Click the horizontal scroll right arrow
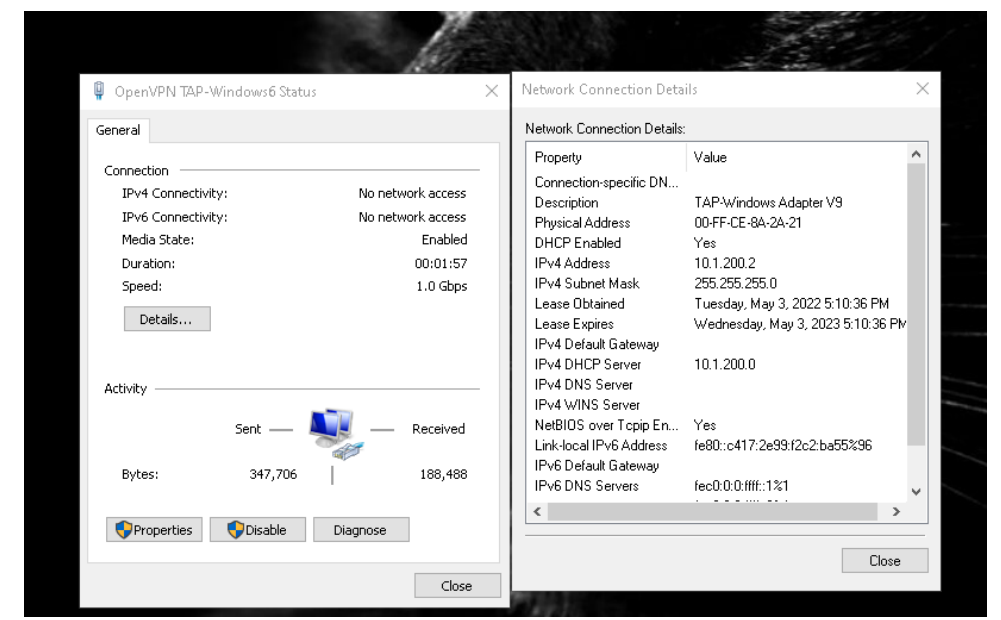The width and height of the screenshot is (1001, 620). pyautogui.click(x=896, y=511)
